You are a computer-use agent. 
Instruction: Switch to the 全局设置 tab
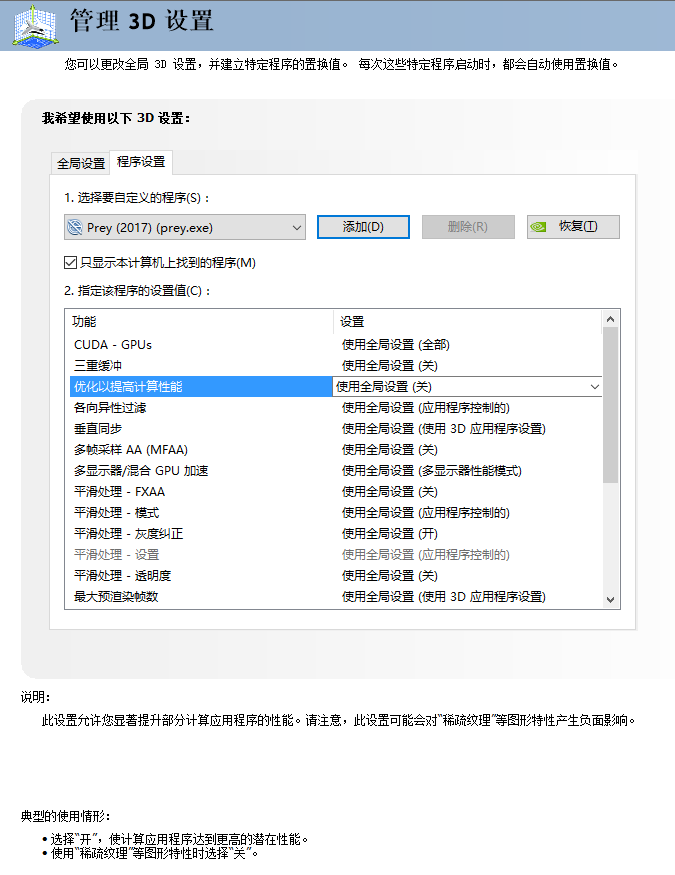pyautogui.click(x=80, y=164)
